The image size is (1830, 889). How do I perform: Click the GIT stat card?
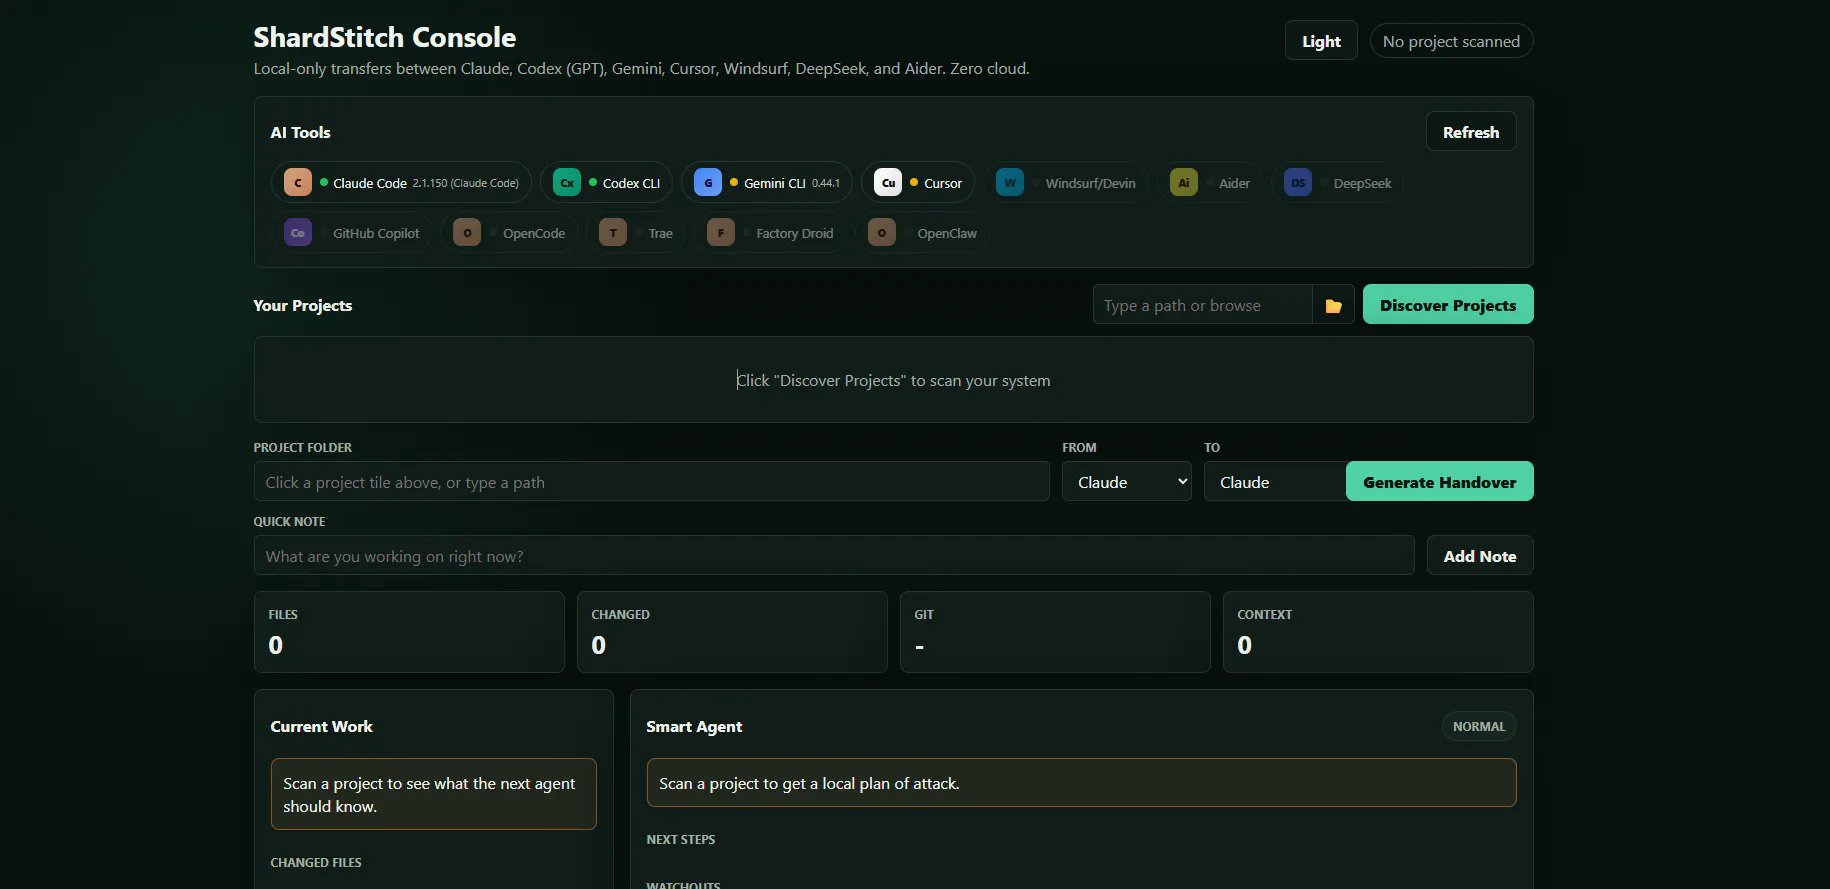(1055, 632)
